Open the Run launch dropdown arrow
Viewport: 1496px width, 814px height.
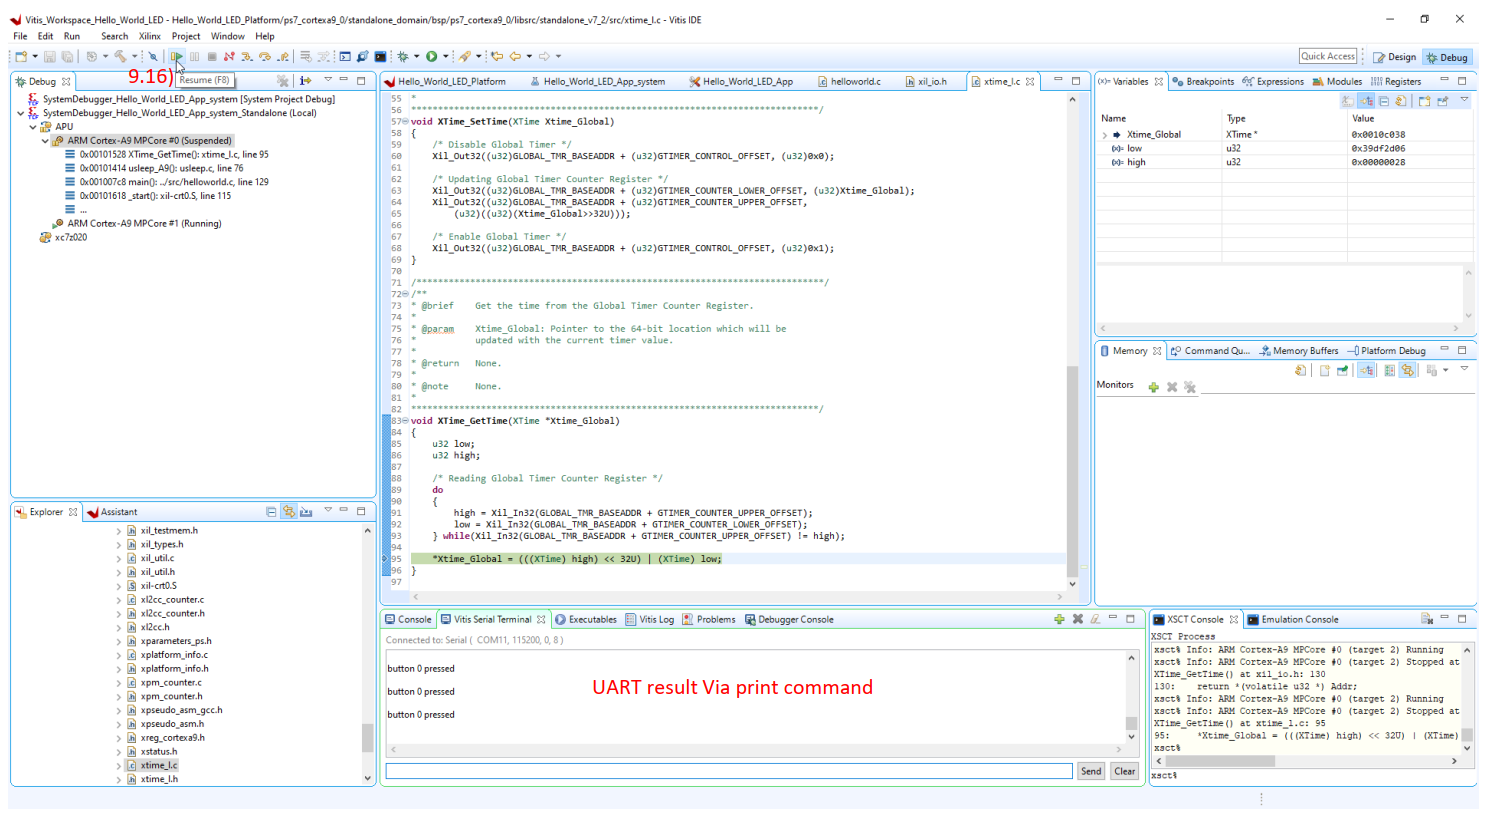click(x=446, y=57)
